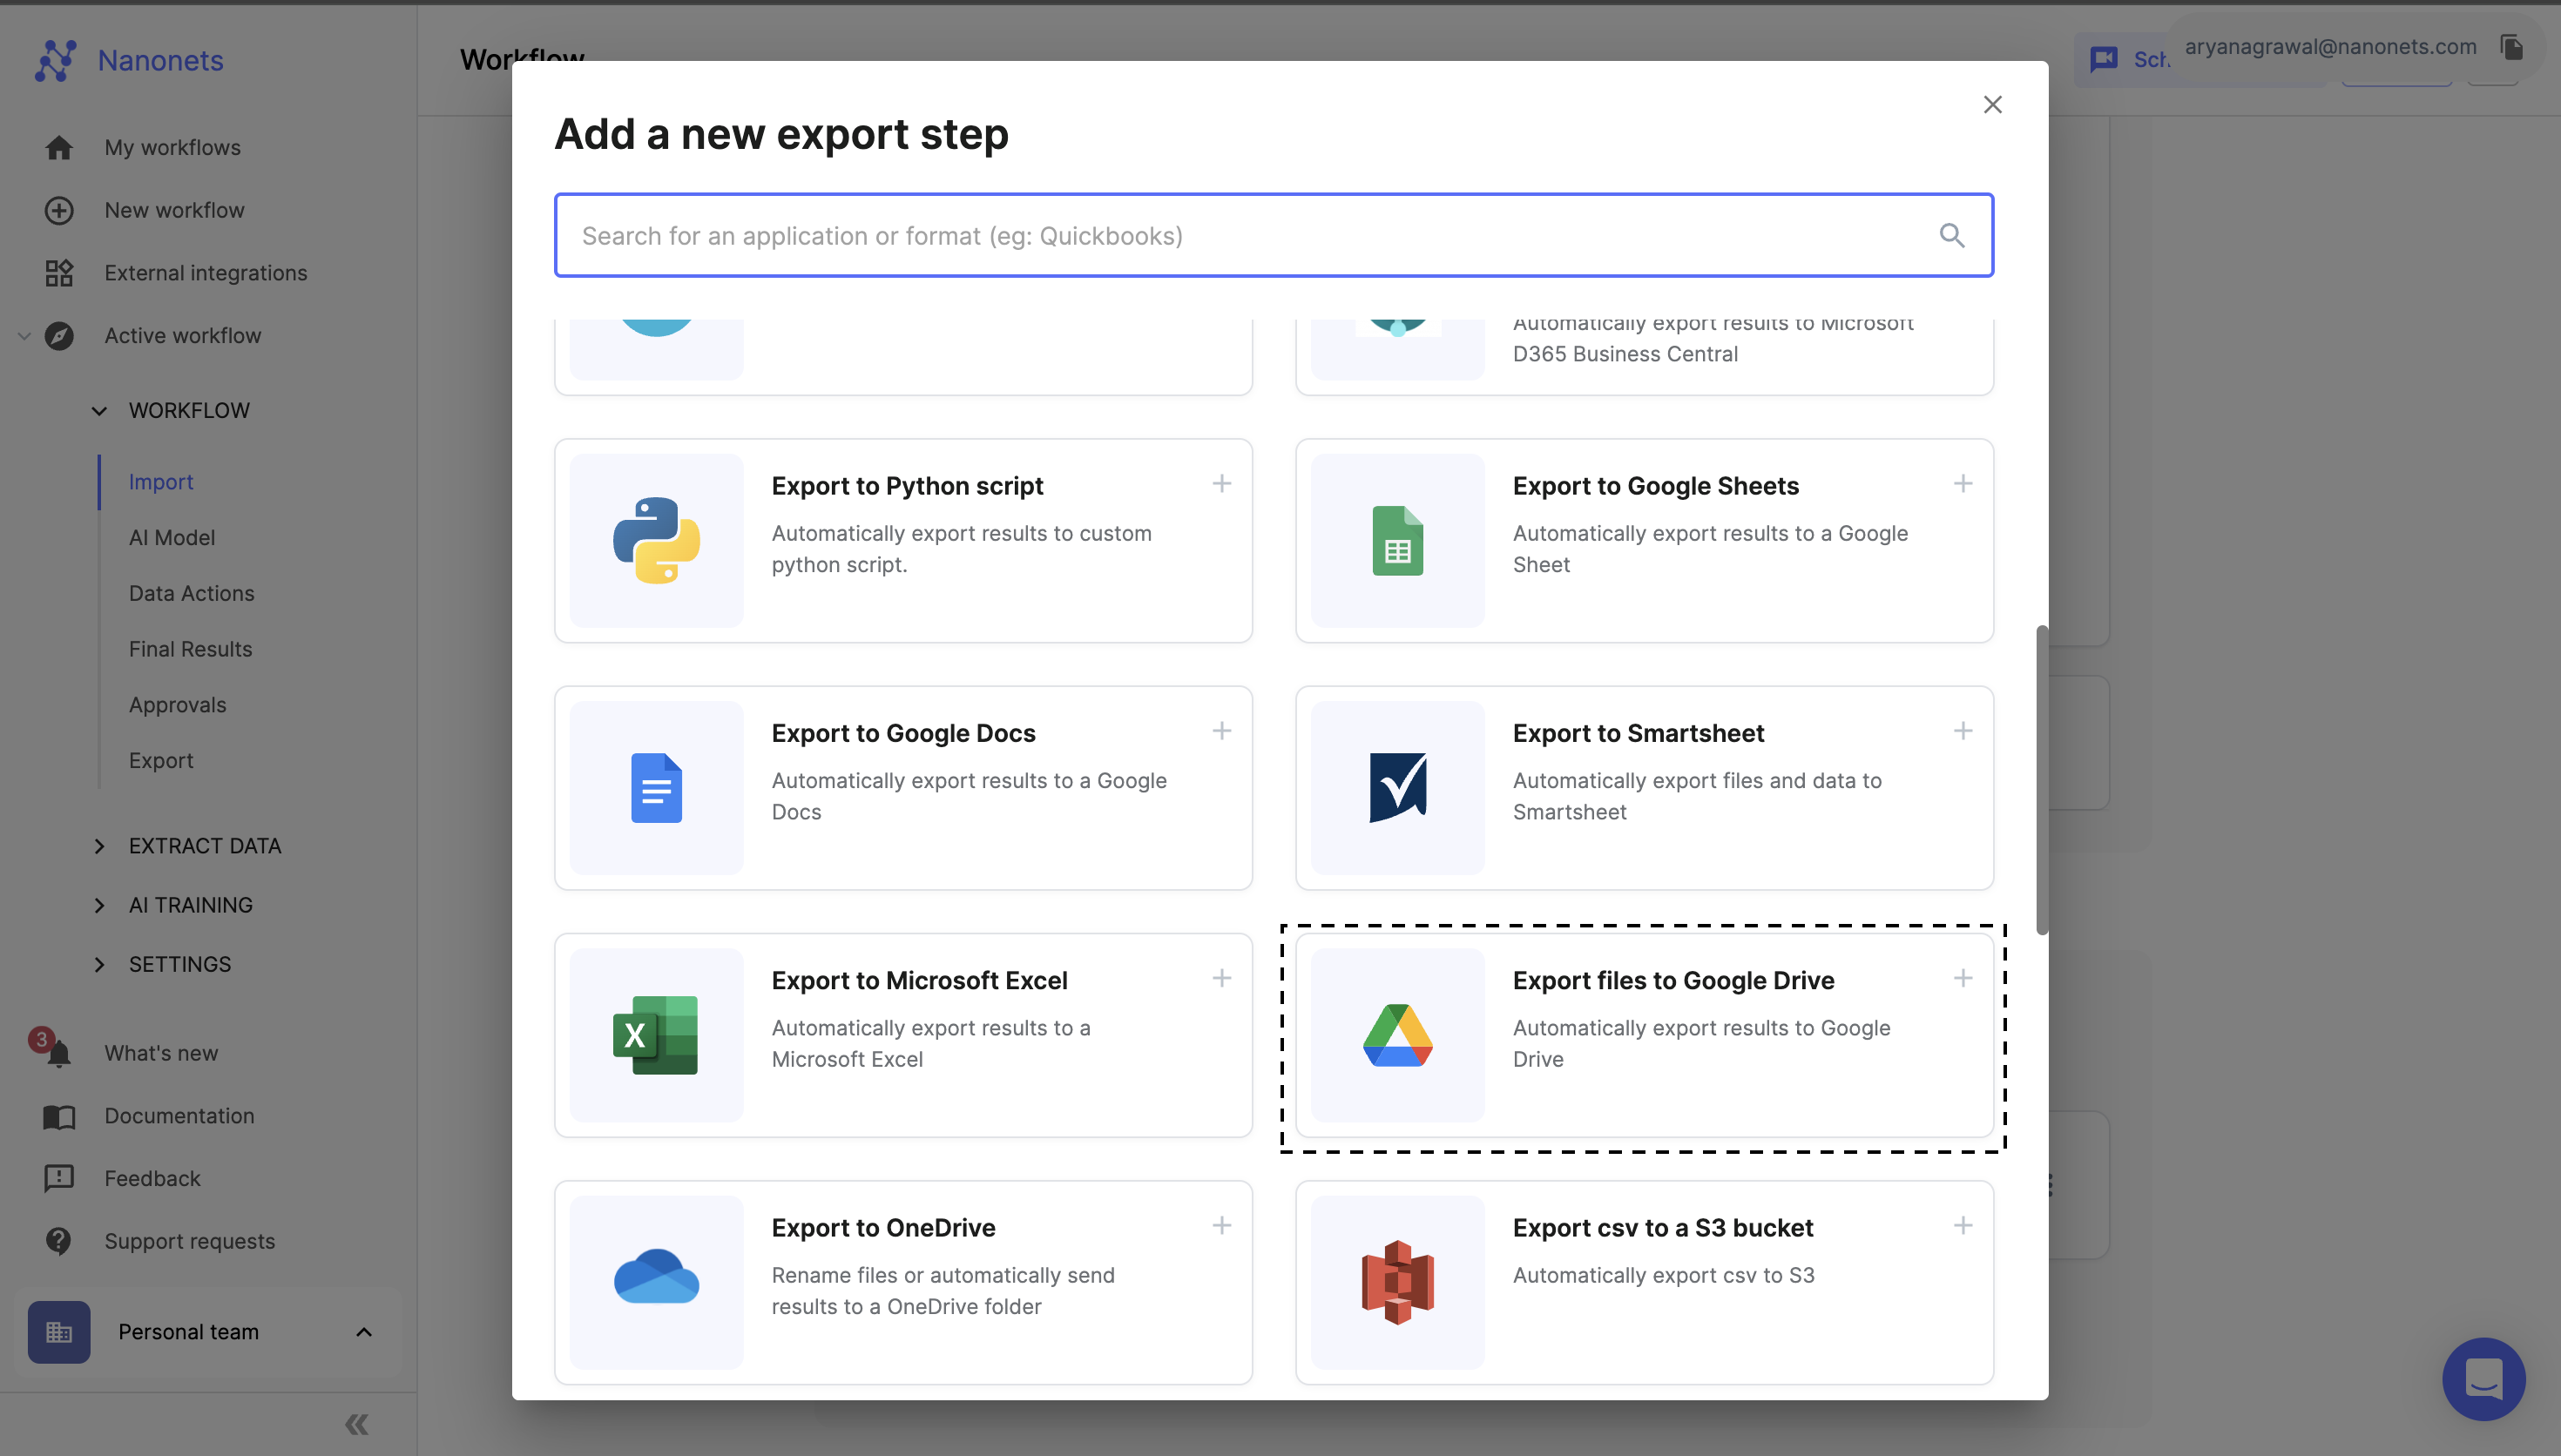This screenshot has height=1456, width=2561.
Task: Open External integrations grid icon
Action: coord(59,273)
